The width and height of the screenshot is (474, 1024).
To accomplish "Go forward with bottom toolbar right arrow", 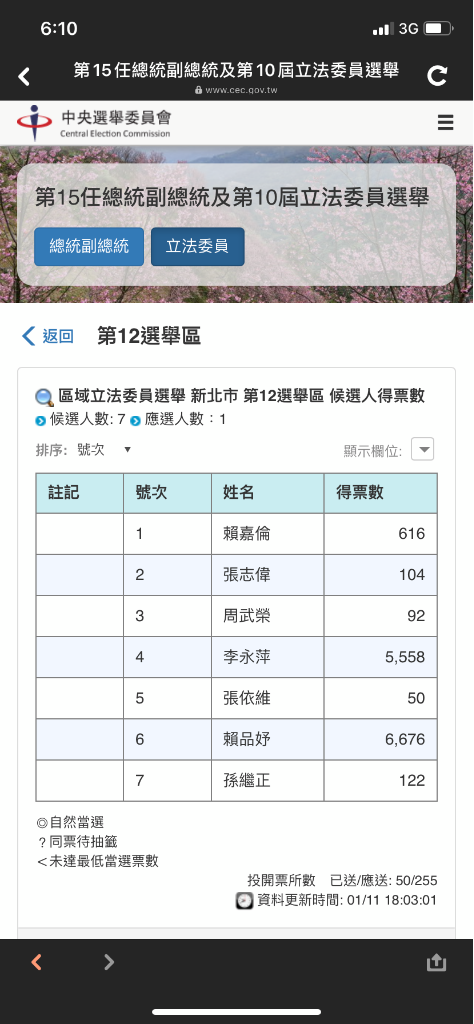I will coord(109,961).
